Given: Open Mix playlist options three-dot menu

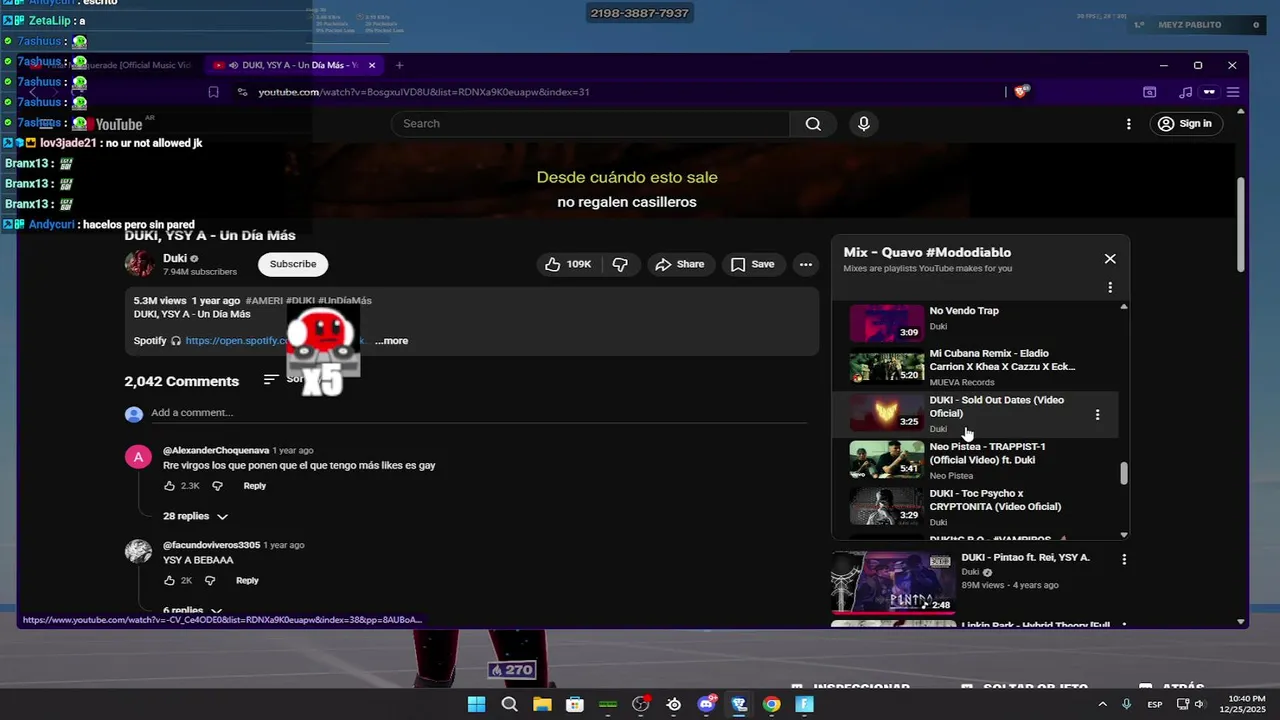Looking at the screenshot, I should (x=1110, y=288).
